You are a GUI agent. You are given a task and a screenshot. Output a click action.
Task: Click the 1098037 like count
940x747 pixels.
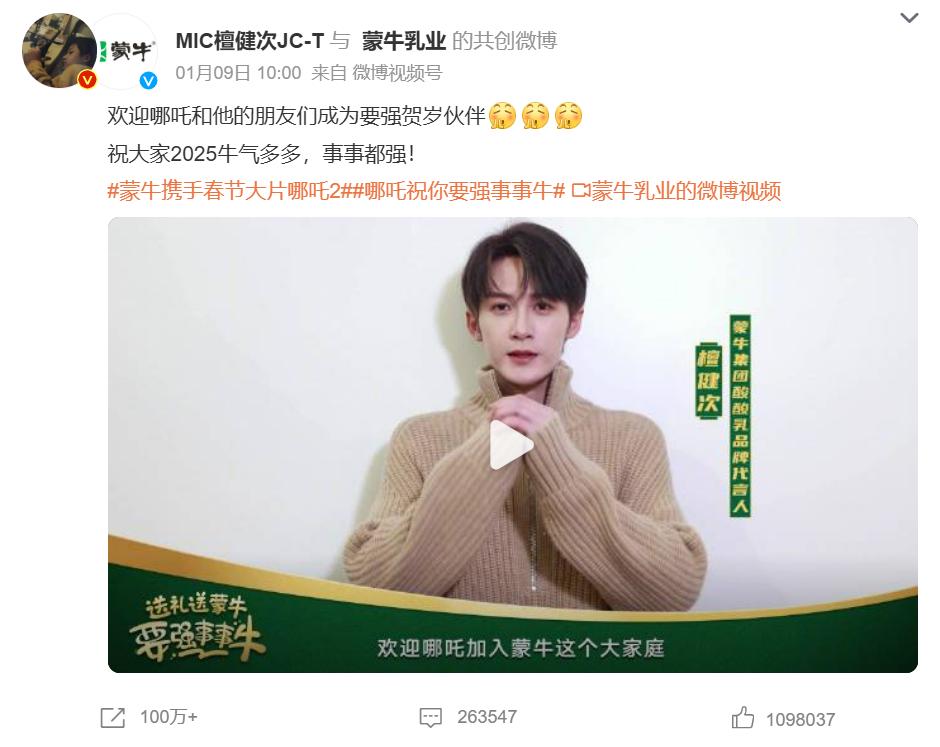click(x=800, y=719)
